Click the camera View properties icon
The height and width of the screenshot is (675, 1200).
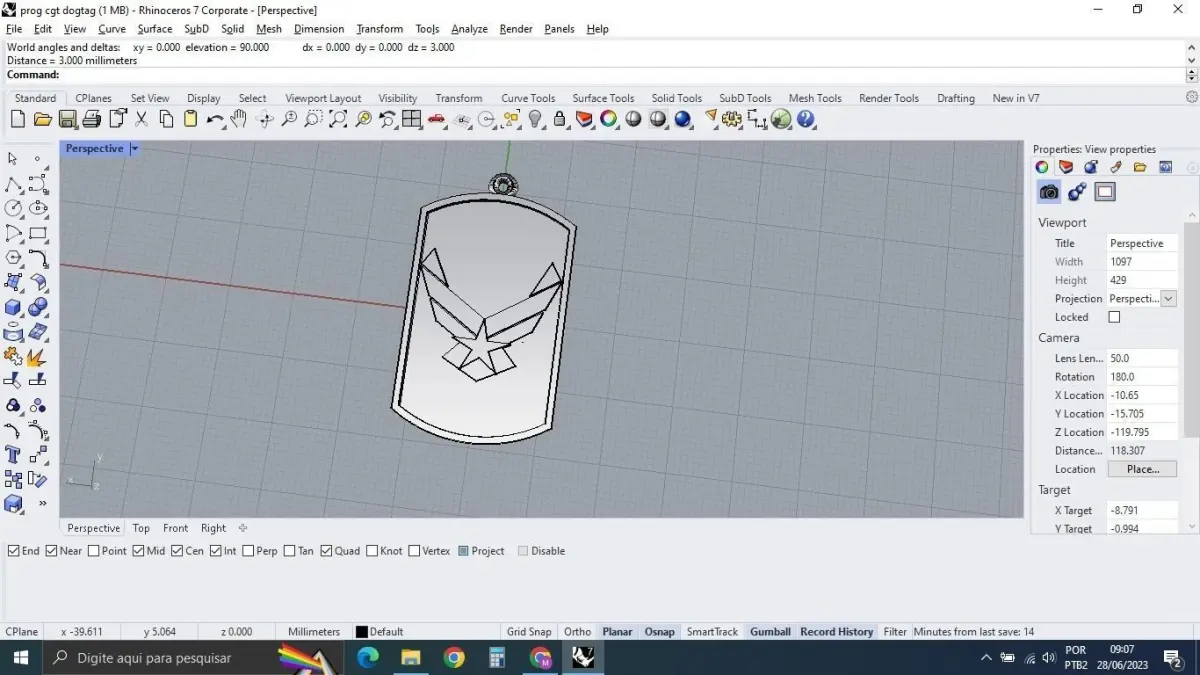click(1049, 192)
